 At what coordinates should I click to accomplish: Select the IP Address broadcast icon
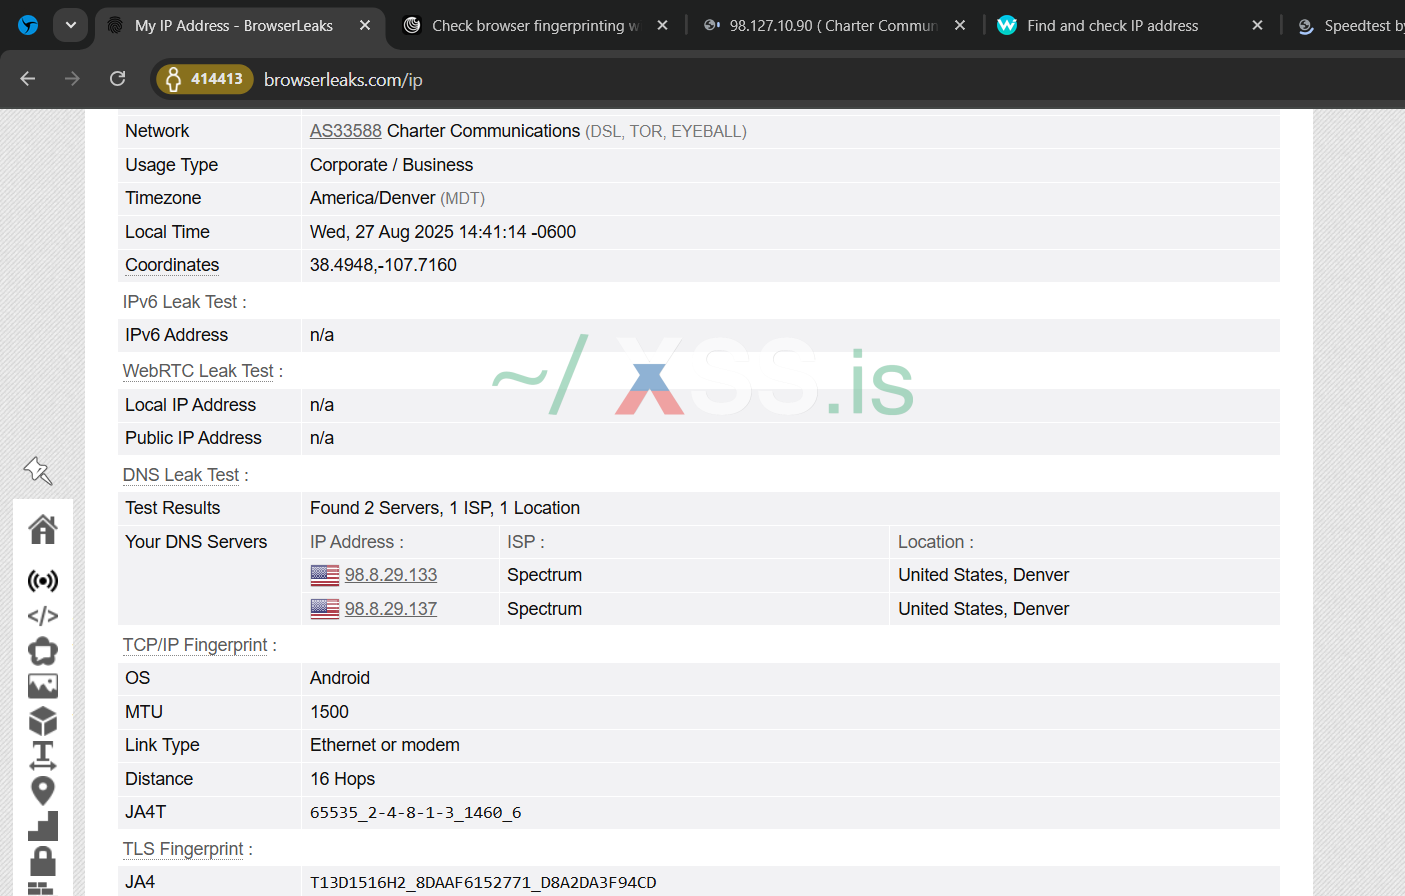[42, 581]
